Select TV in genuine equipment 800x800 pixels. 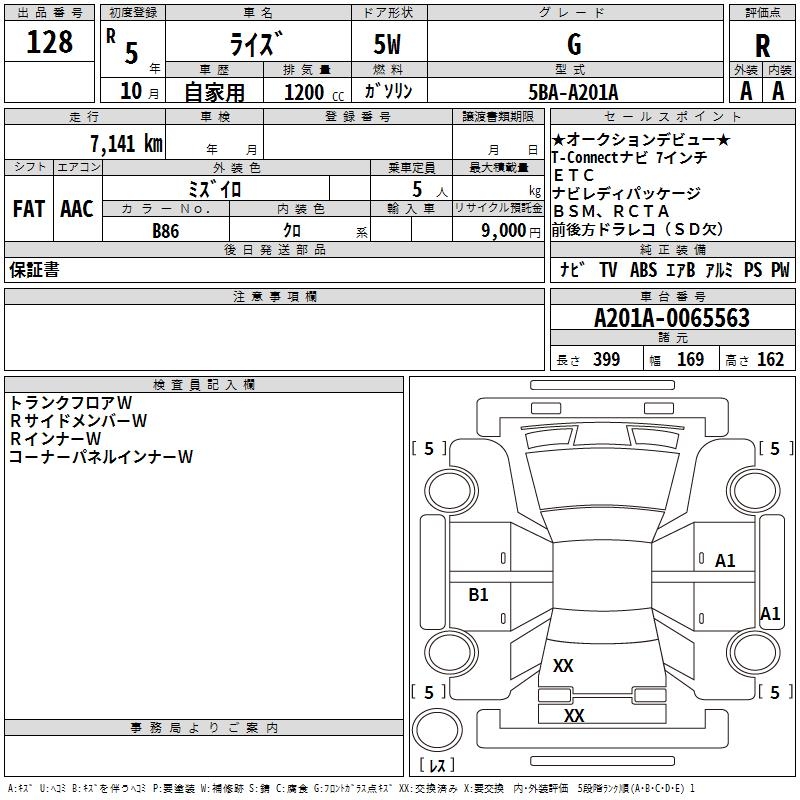(608, 269)
